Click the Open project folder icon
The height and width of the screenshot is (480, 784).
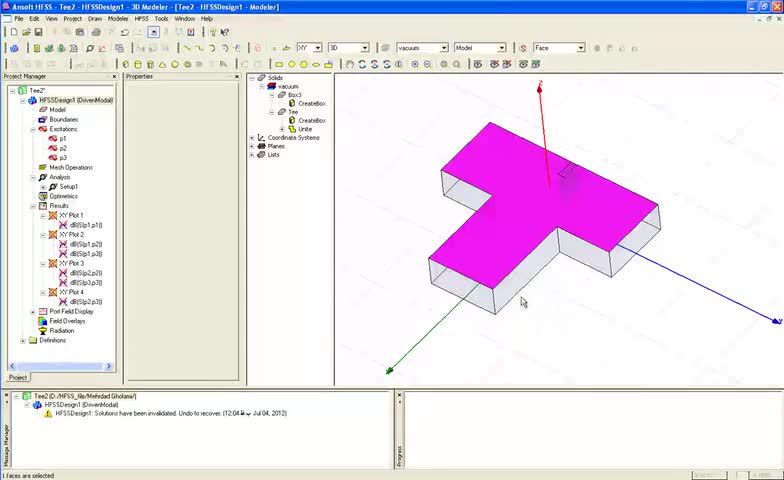[x=26, y=32]
